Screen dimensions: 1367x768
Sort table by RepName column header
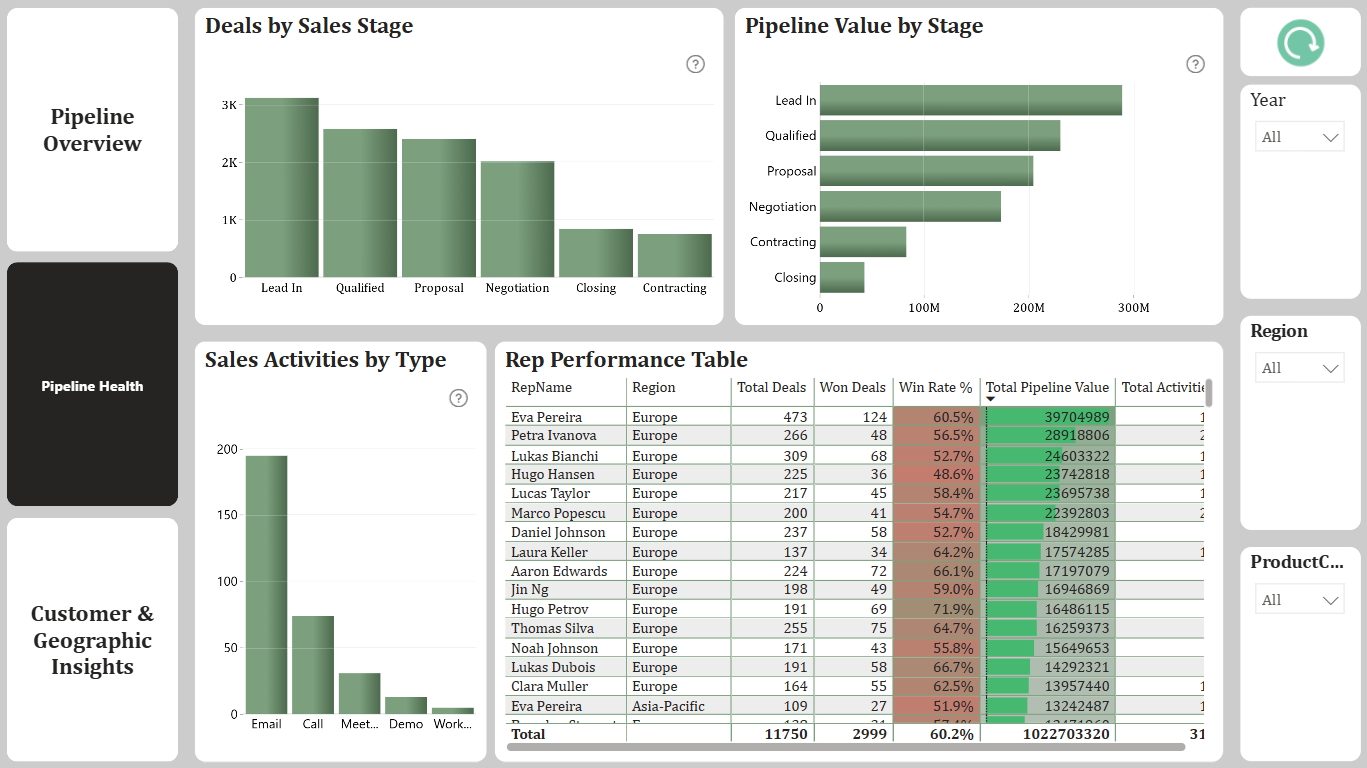pos(541,388)
